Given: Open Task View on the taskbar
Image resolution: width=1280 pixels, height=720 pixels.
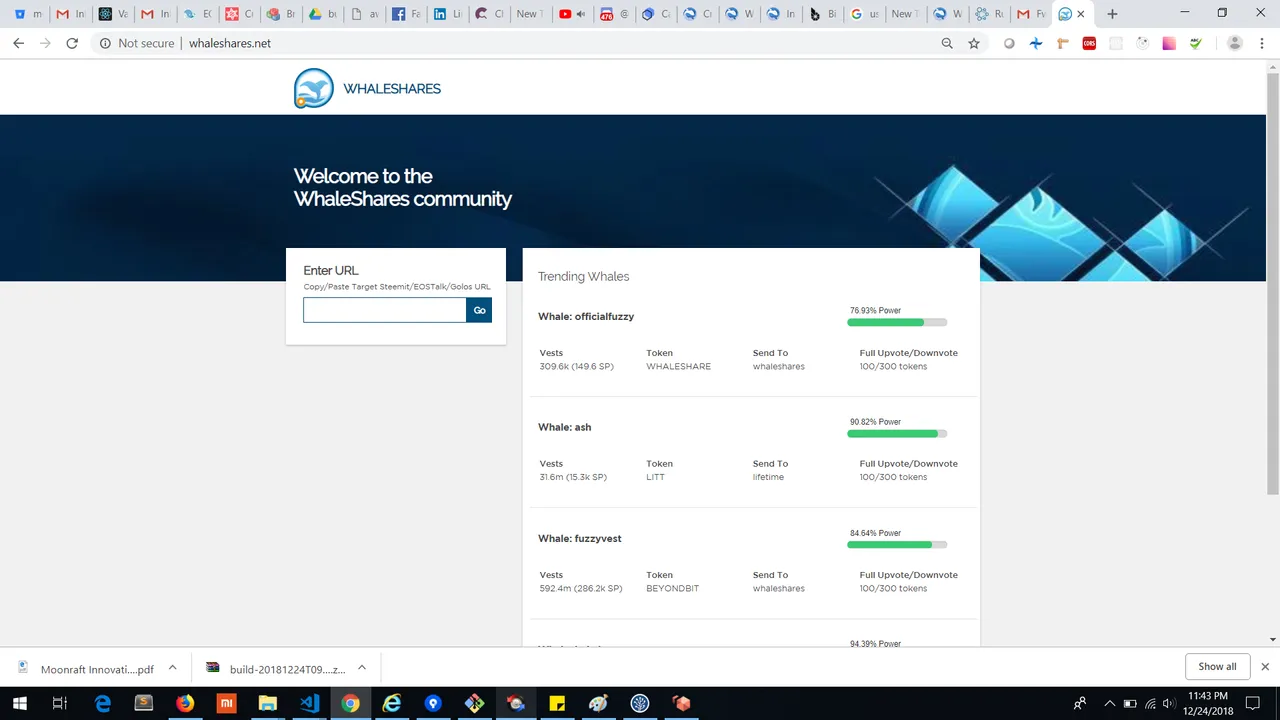Looking at the screenshot, I should [60, 703].
